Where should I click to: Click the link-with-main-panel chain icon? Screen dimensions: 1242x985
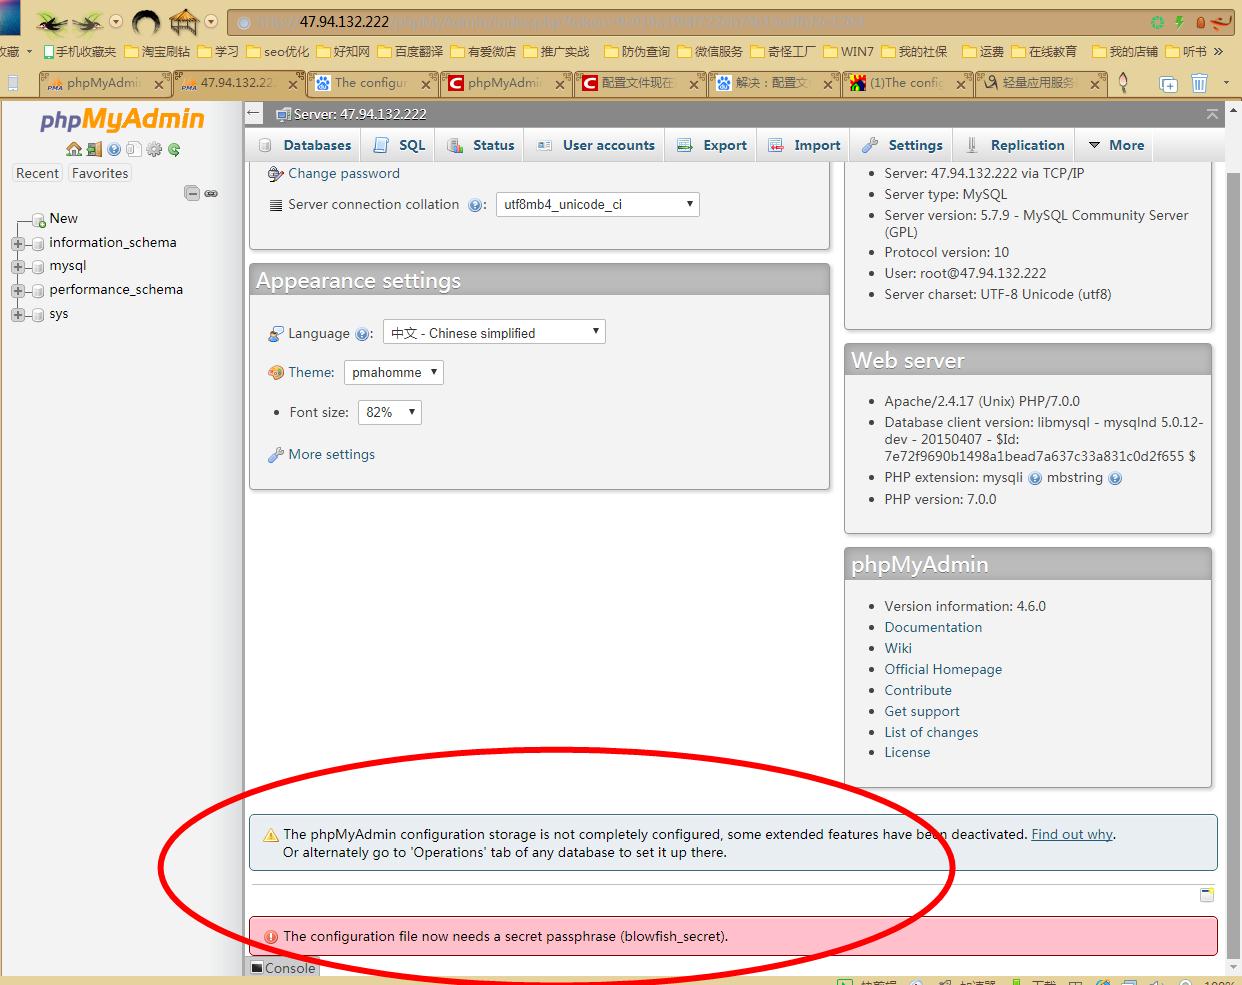point(211,193)
